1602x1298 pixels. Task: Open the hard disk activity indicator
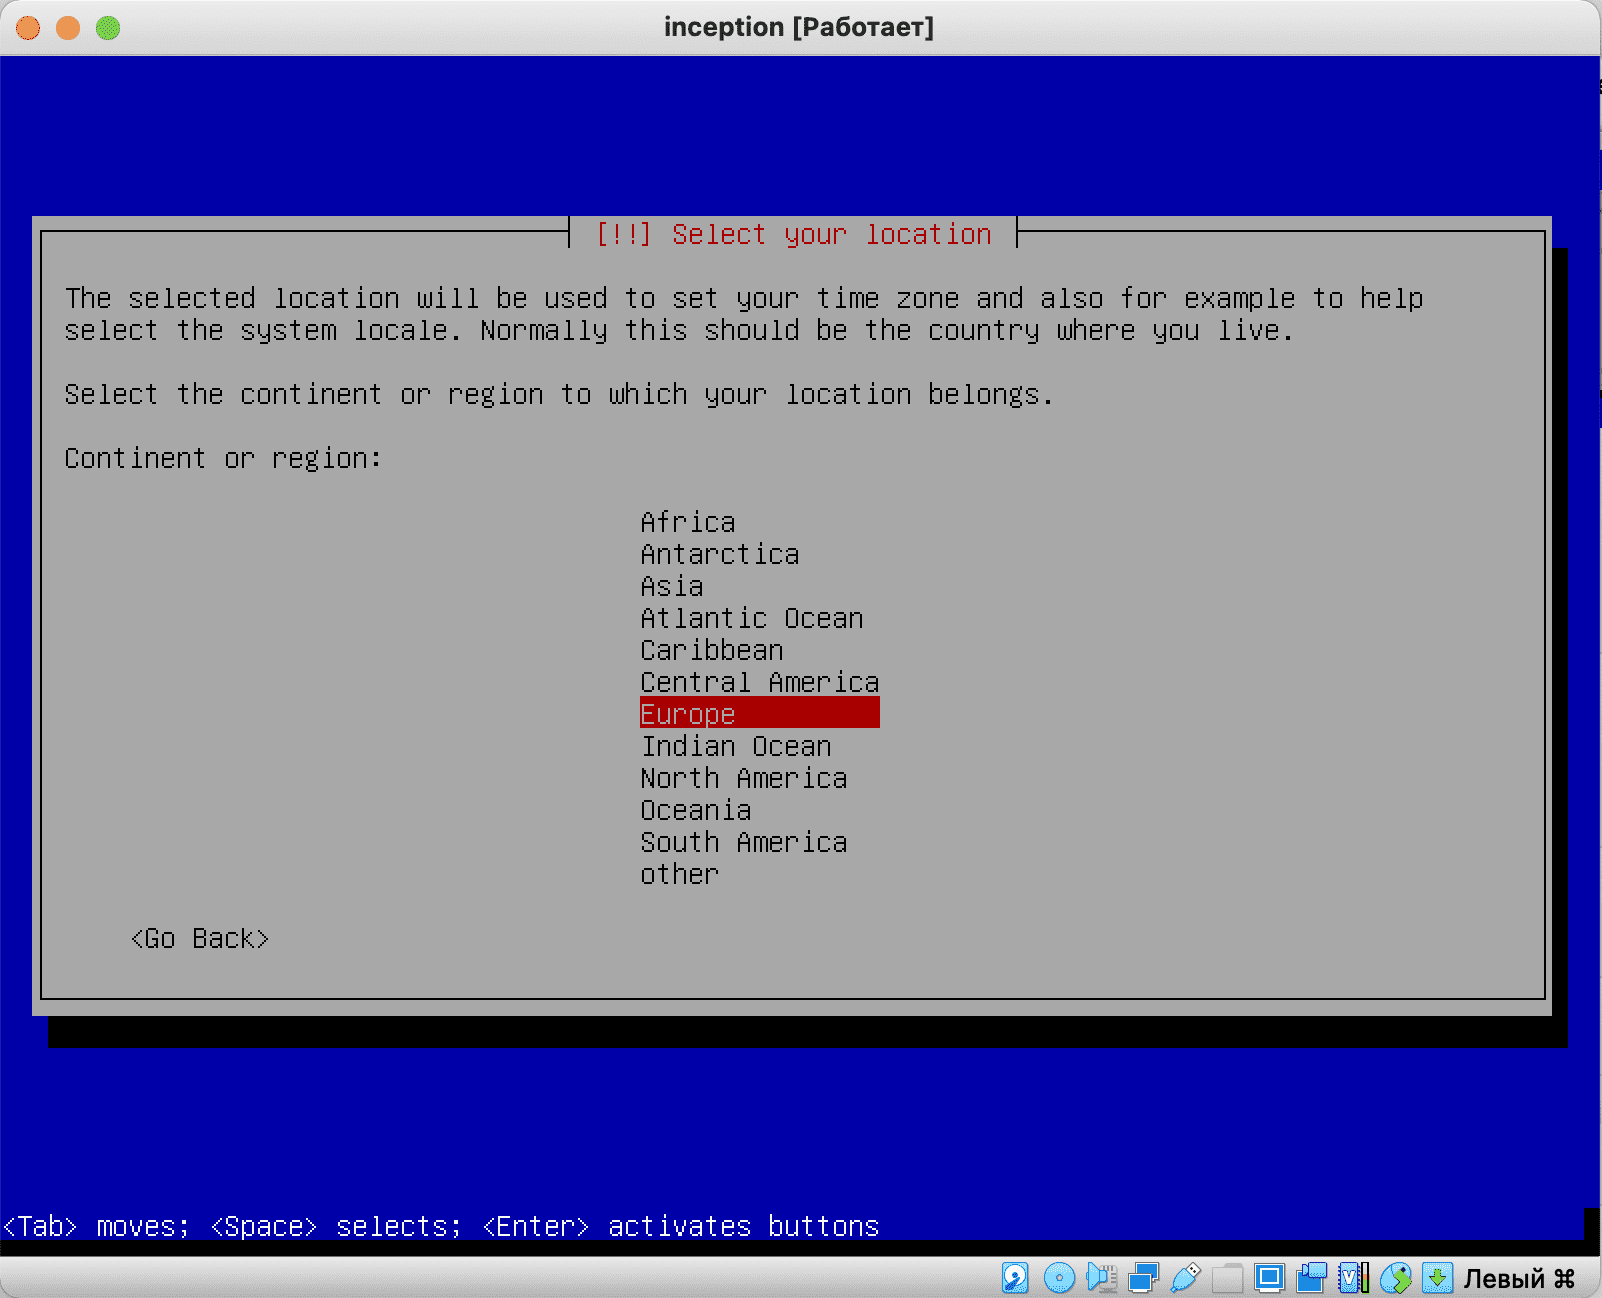coord(1015,1277)
